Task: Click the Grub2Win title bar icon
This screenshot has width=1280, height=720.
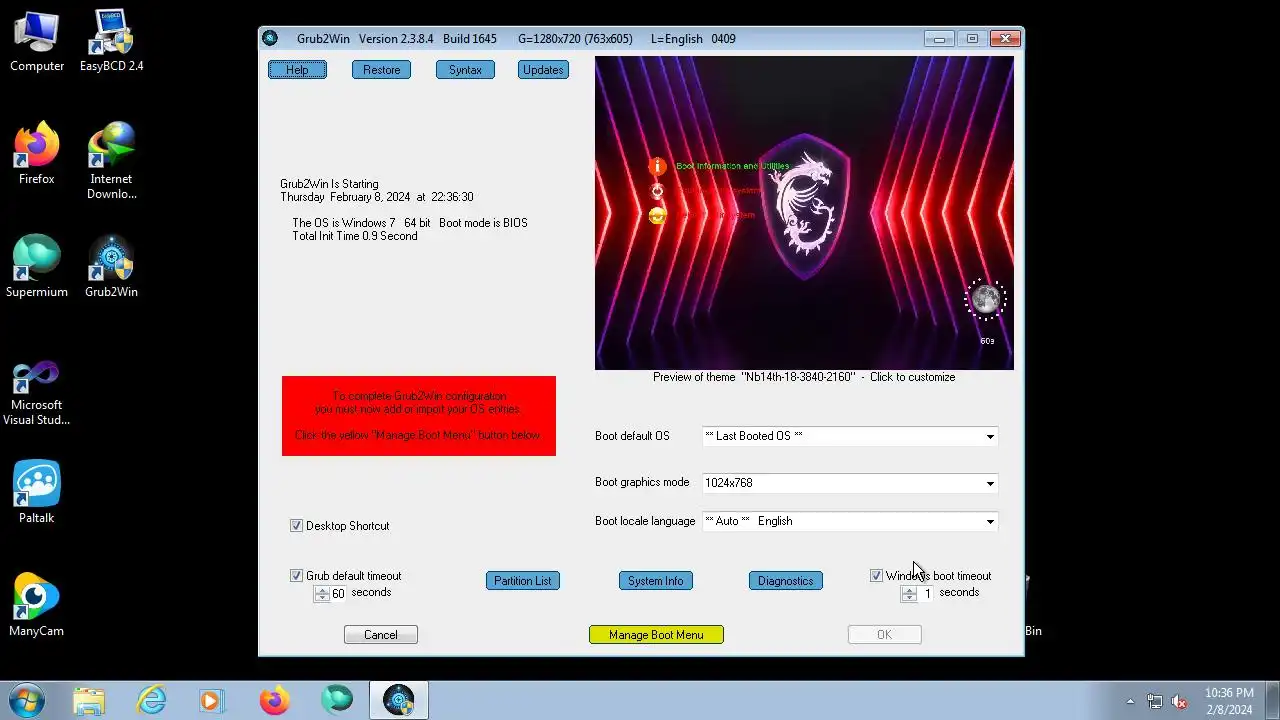Action: coord(270,39)
